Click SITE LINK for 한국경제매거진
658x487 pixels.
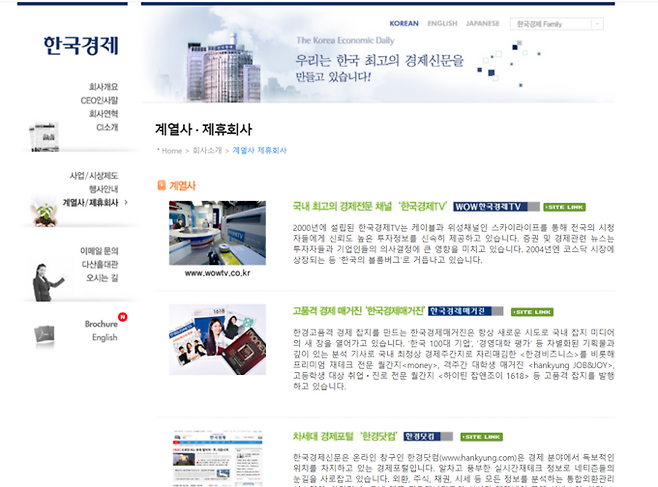[x=532, y=312]
